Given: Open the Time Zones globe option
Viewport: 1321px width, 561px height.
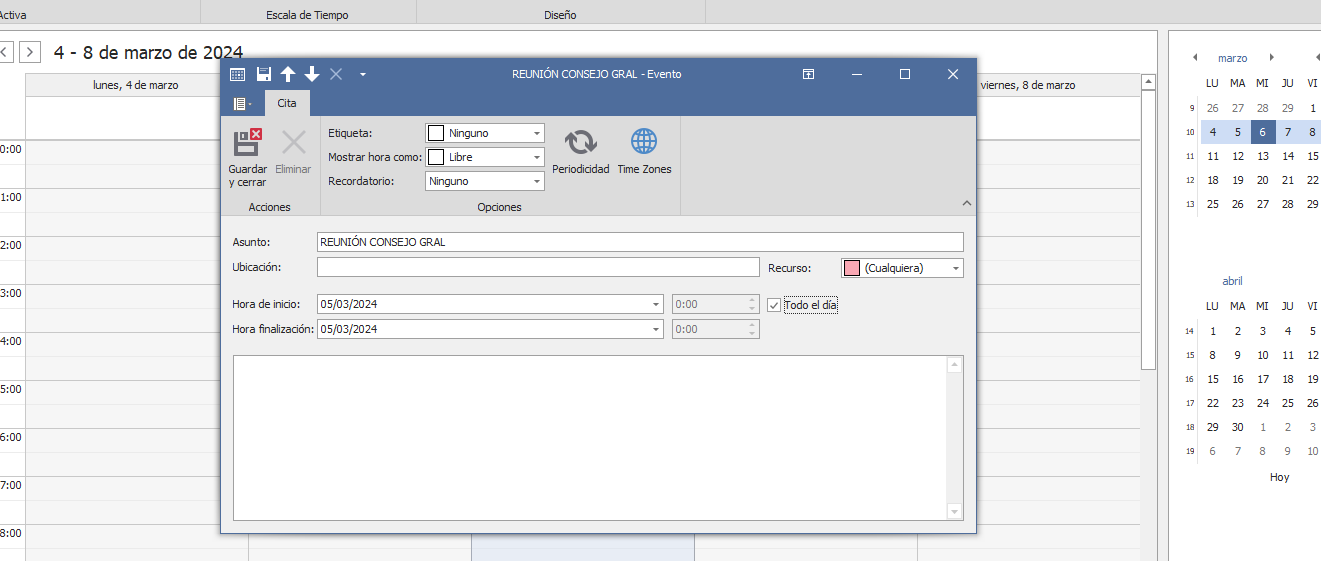Looking at the screenshot, I should [x=644, y=152].
